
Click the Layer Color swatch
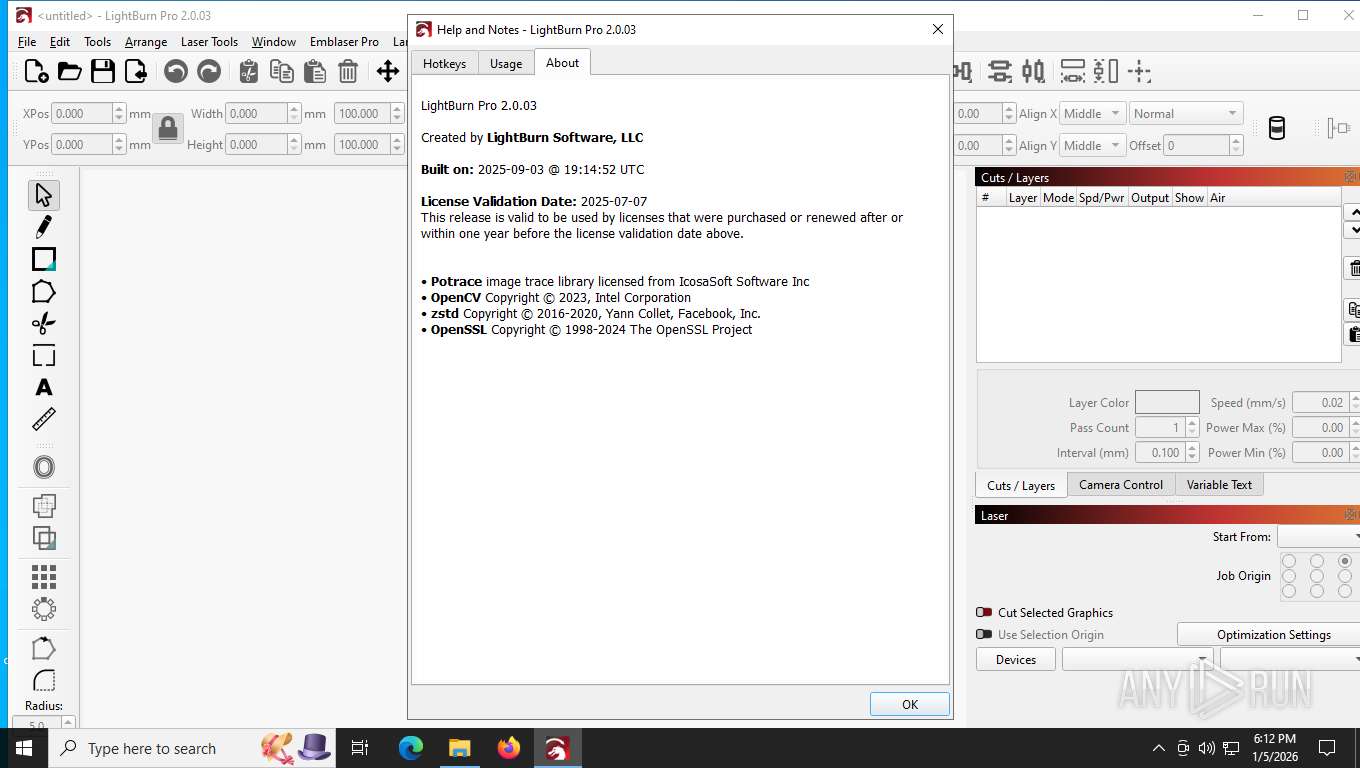tap(1167, 402)
